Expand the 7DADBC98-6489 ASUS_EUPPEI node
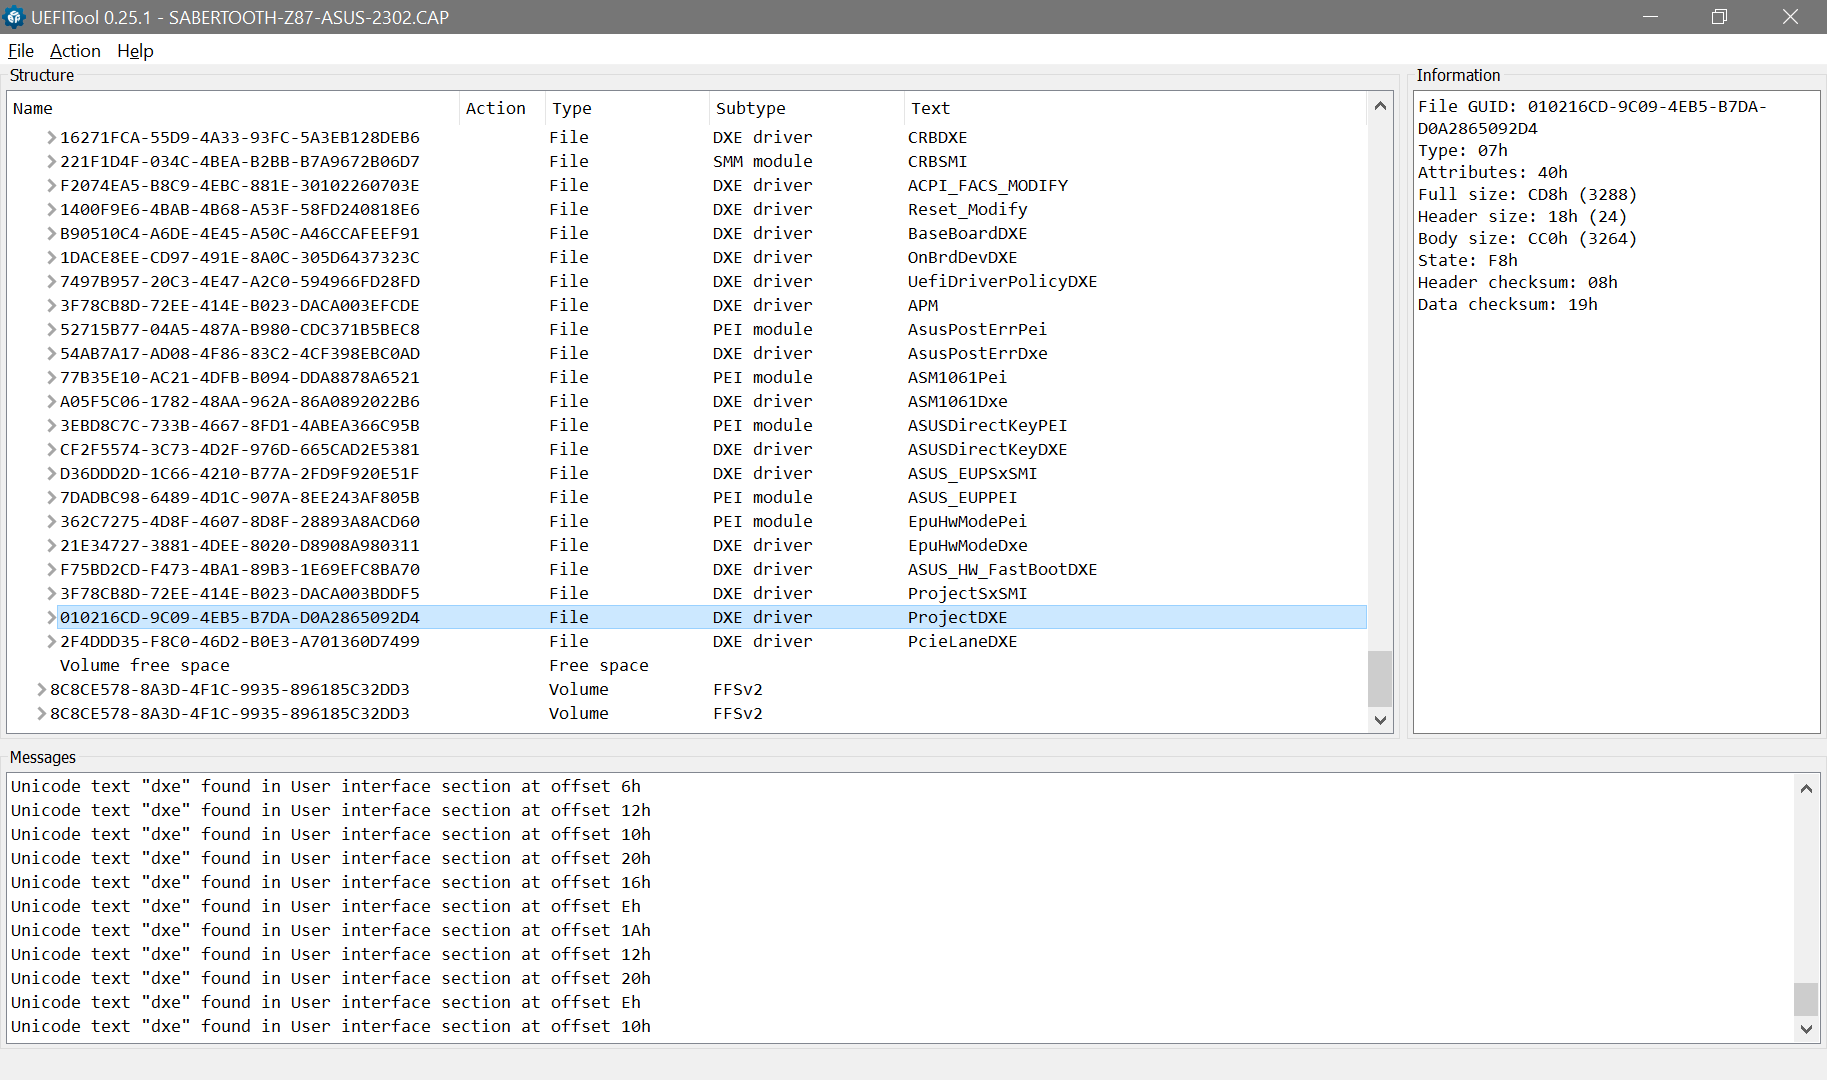Viewport: 1827px width, 1080px height. coord(51,497)
